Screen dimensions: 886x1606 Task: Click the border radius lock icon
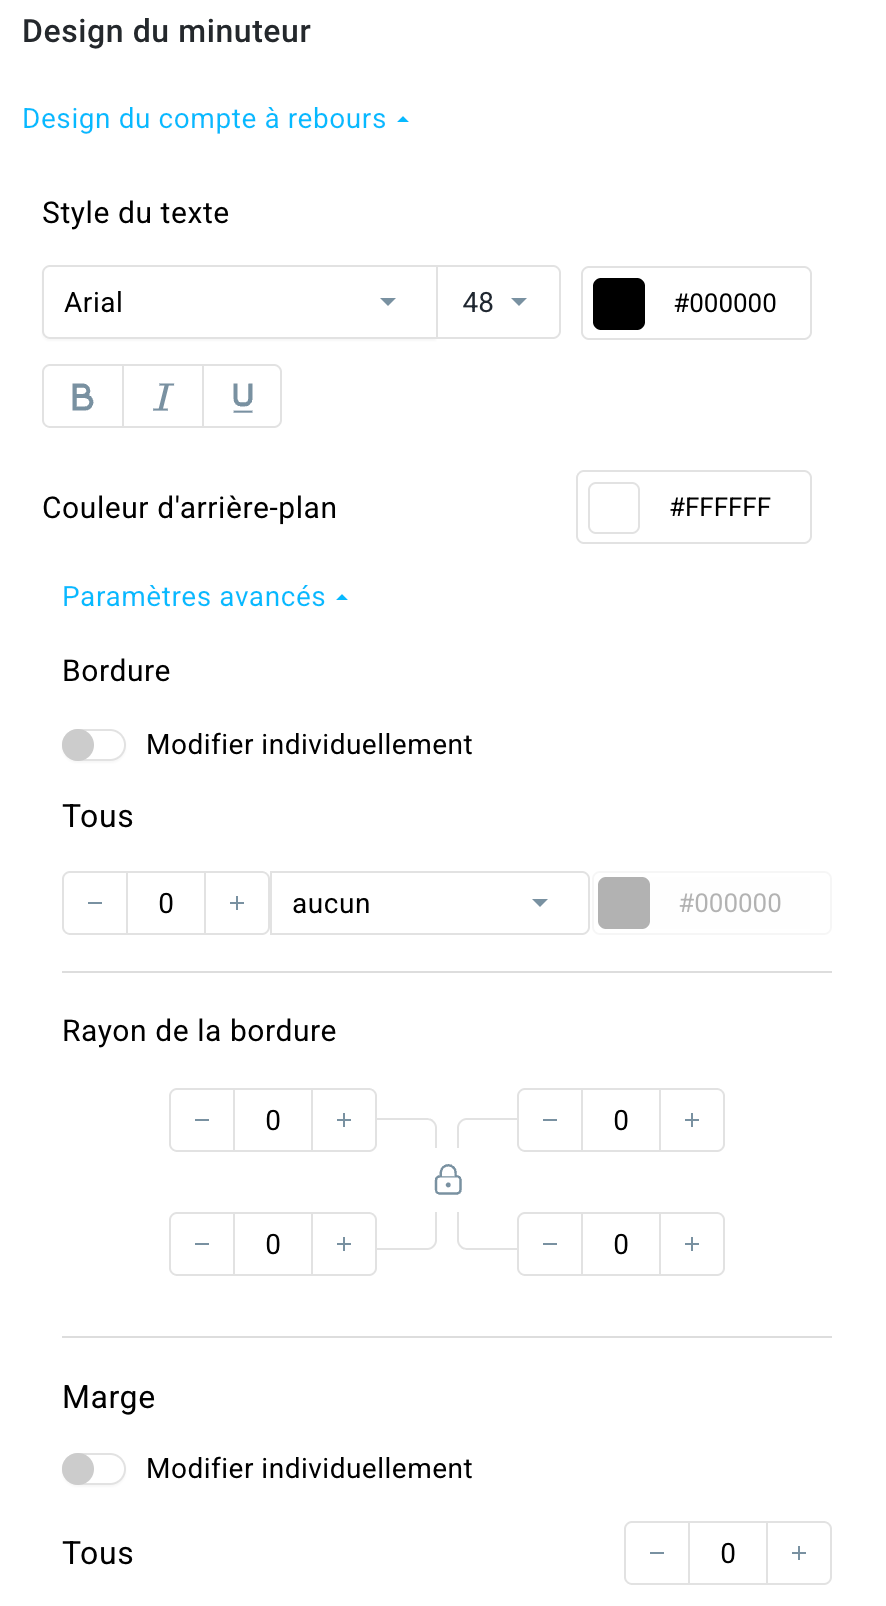pyautogui.click(x=448, y=1181)
